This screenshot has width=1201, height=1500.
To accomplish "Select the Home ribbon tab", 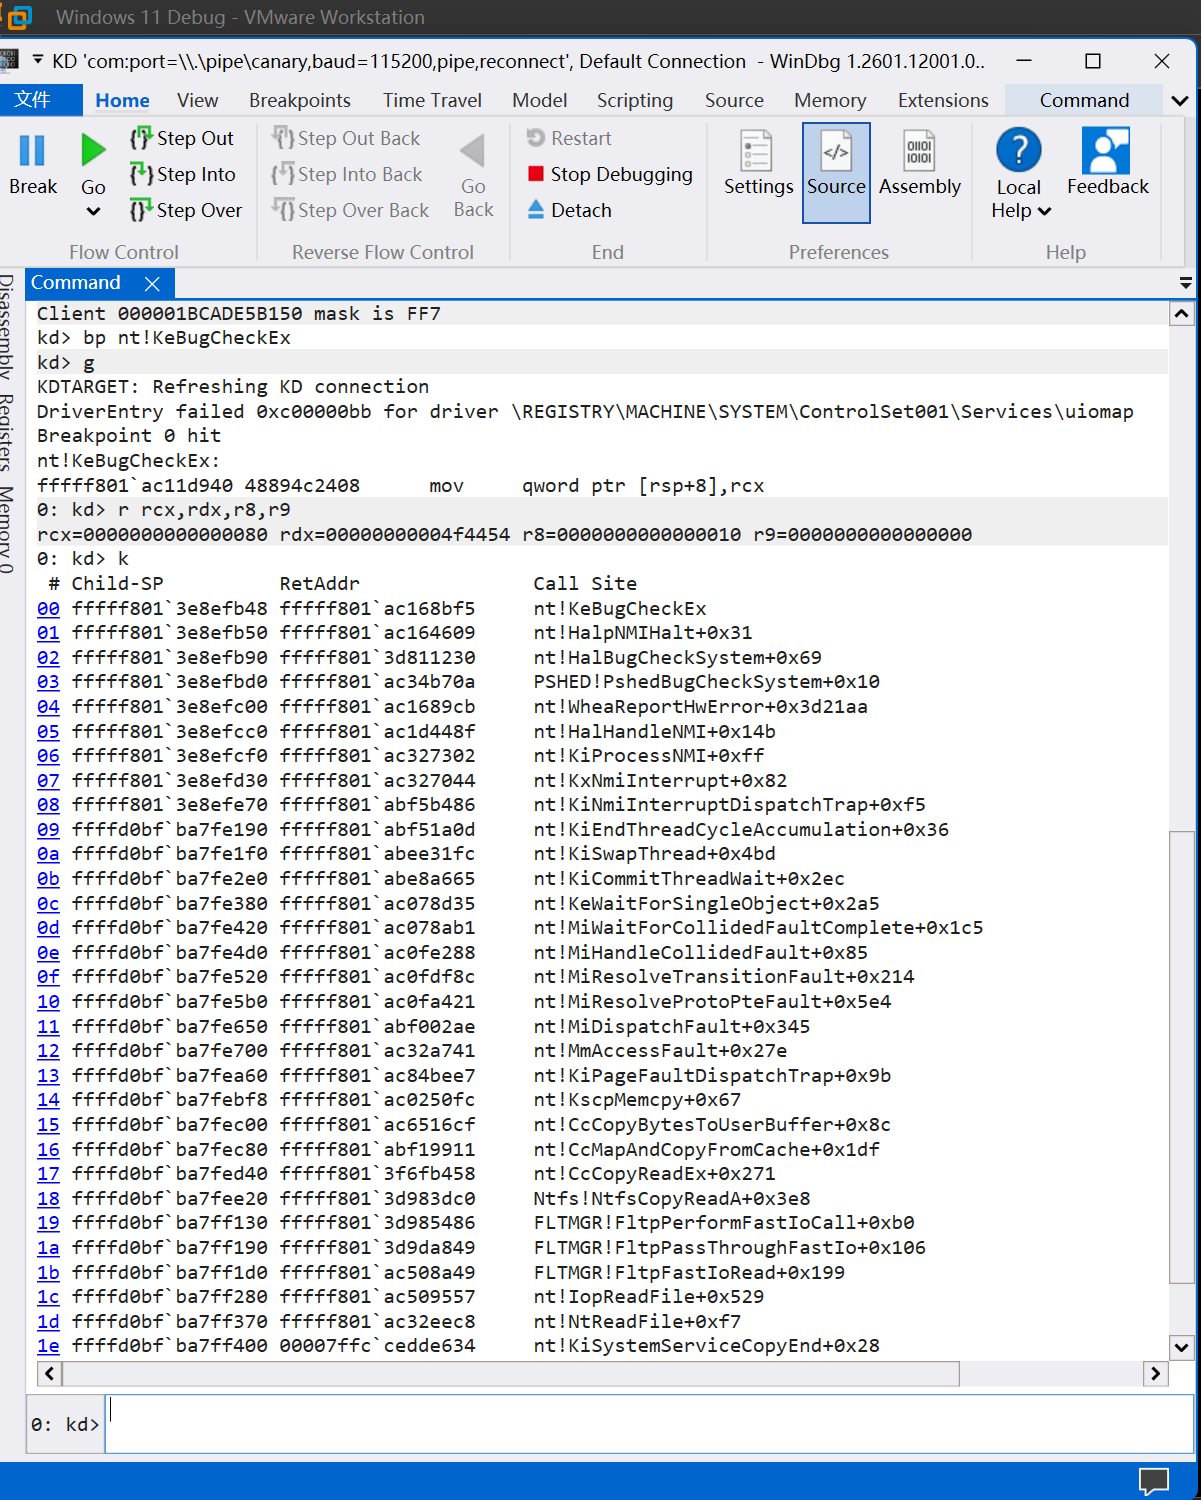I will [122, 100].
